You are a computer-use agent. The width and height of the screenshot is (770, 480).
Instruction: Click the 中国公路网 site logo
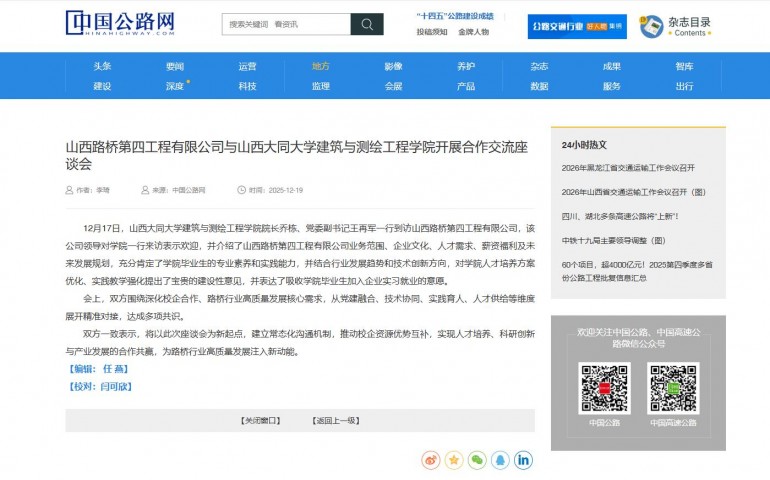pos(120,23)
